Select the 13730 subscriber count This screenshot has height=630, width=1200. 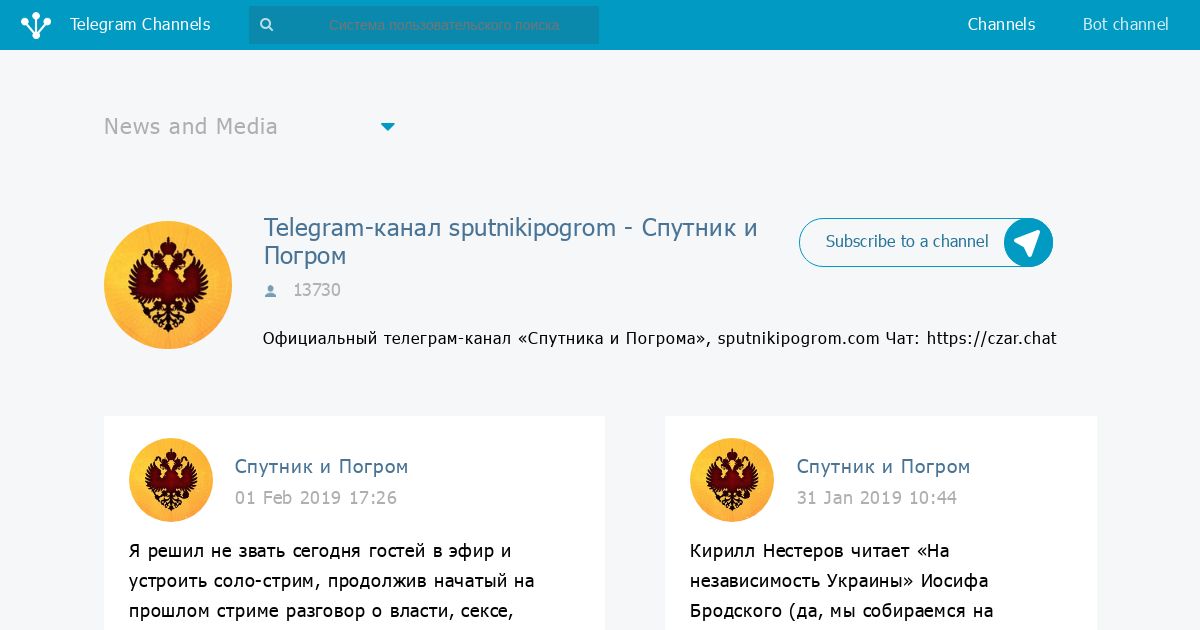(317, 290)
